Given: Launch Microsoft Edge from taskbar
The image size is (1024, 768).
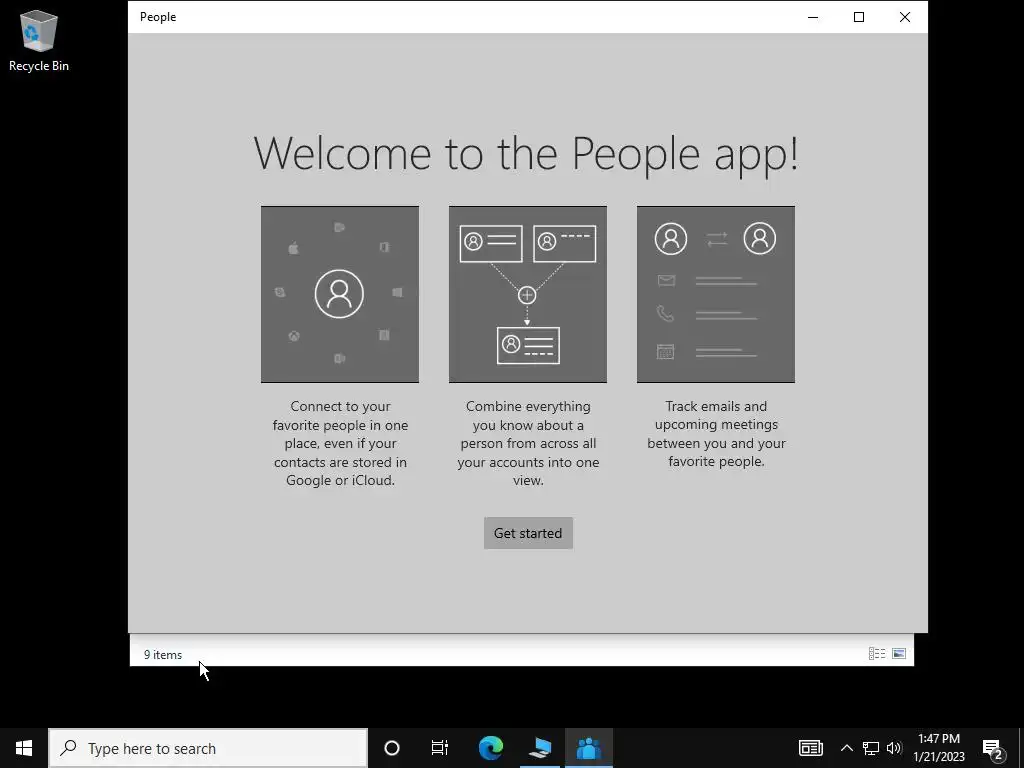Looking at the screenshot, I should [x=490, y=748].
